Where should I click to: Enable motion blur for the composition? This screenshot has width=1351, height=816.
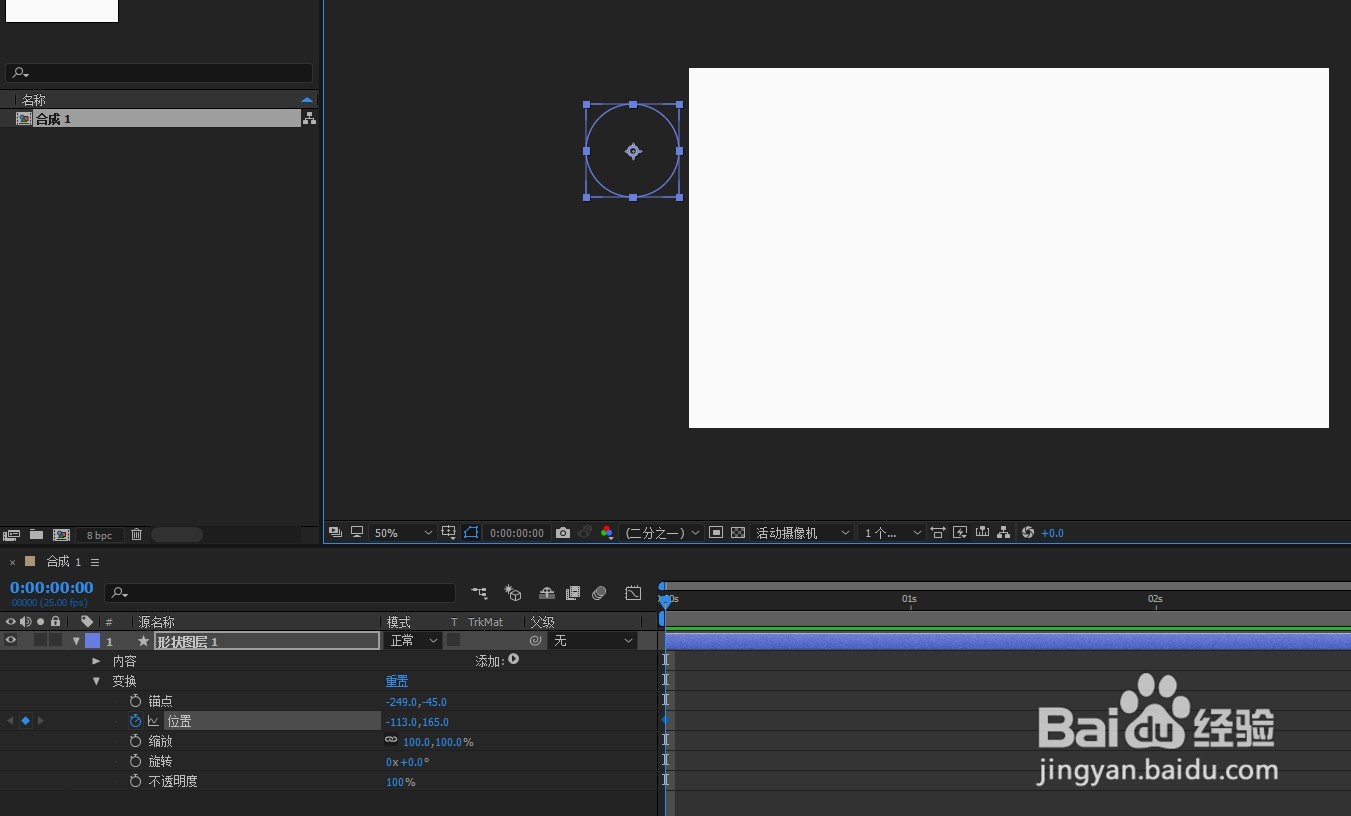click(599, 593)
